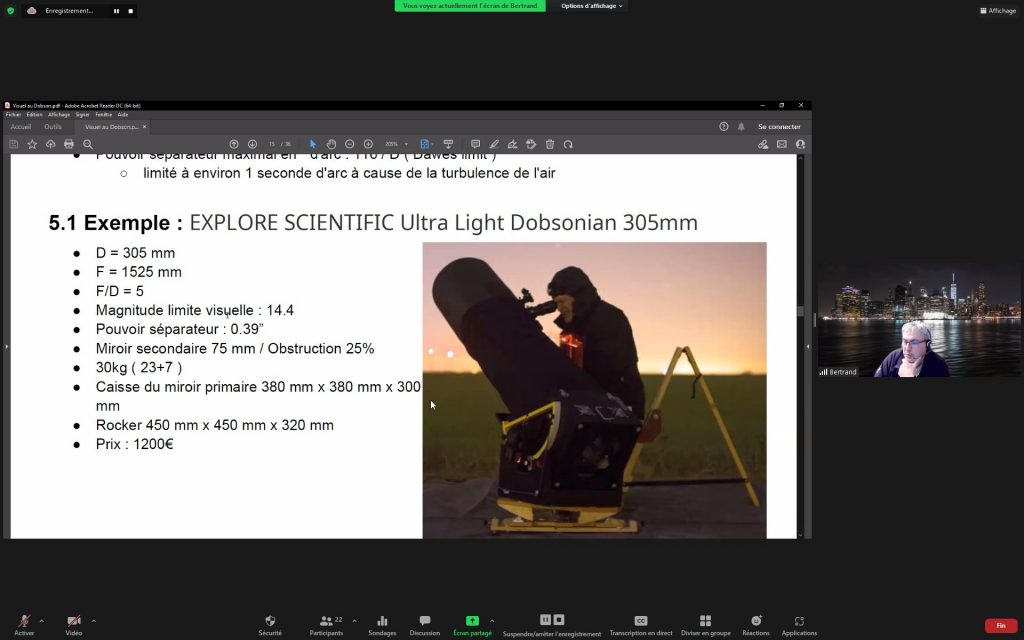Click the Acrobat vertical scrollbar thumb
The width and height of the screenshot is (1024, 640).
coord(801,312)
